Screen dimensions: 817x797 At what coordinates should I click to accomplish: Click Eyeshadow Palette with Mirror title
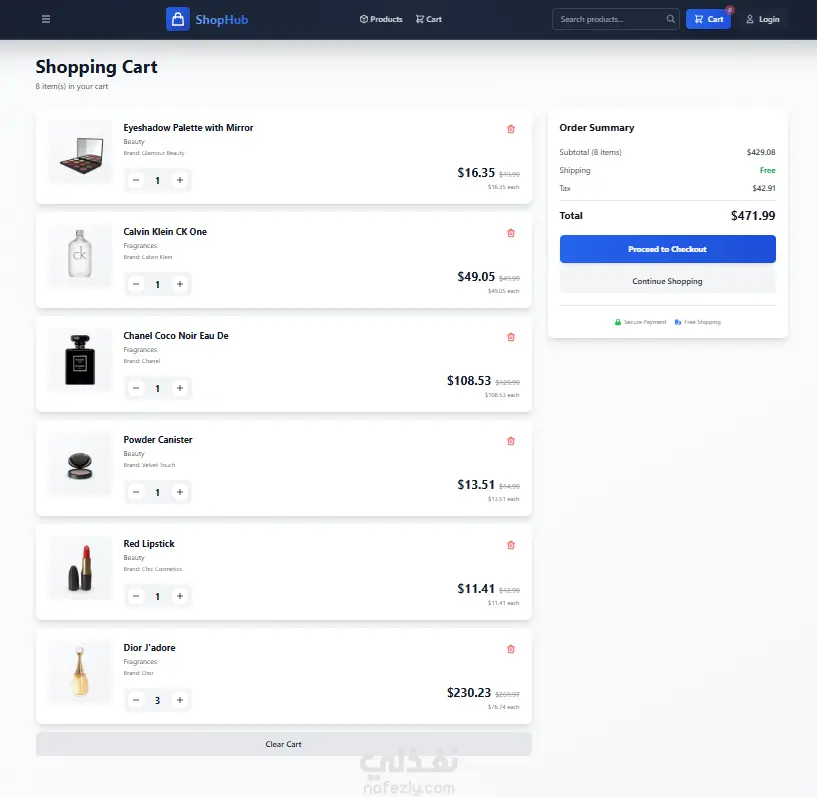coord(188,128)
